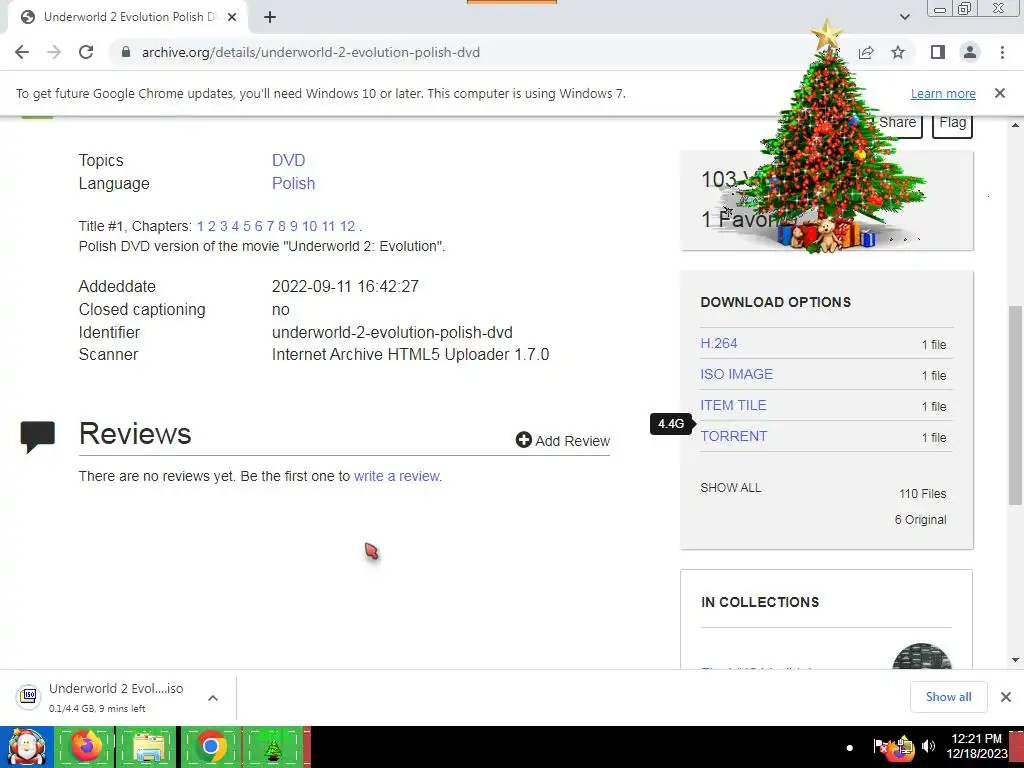Screen dimensions: 1024x768
Task: Click Show all downloads button
Action: coord(948,697)
